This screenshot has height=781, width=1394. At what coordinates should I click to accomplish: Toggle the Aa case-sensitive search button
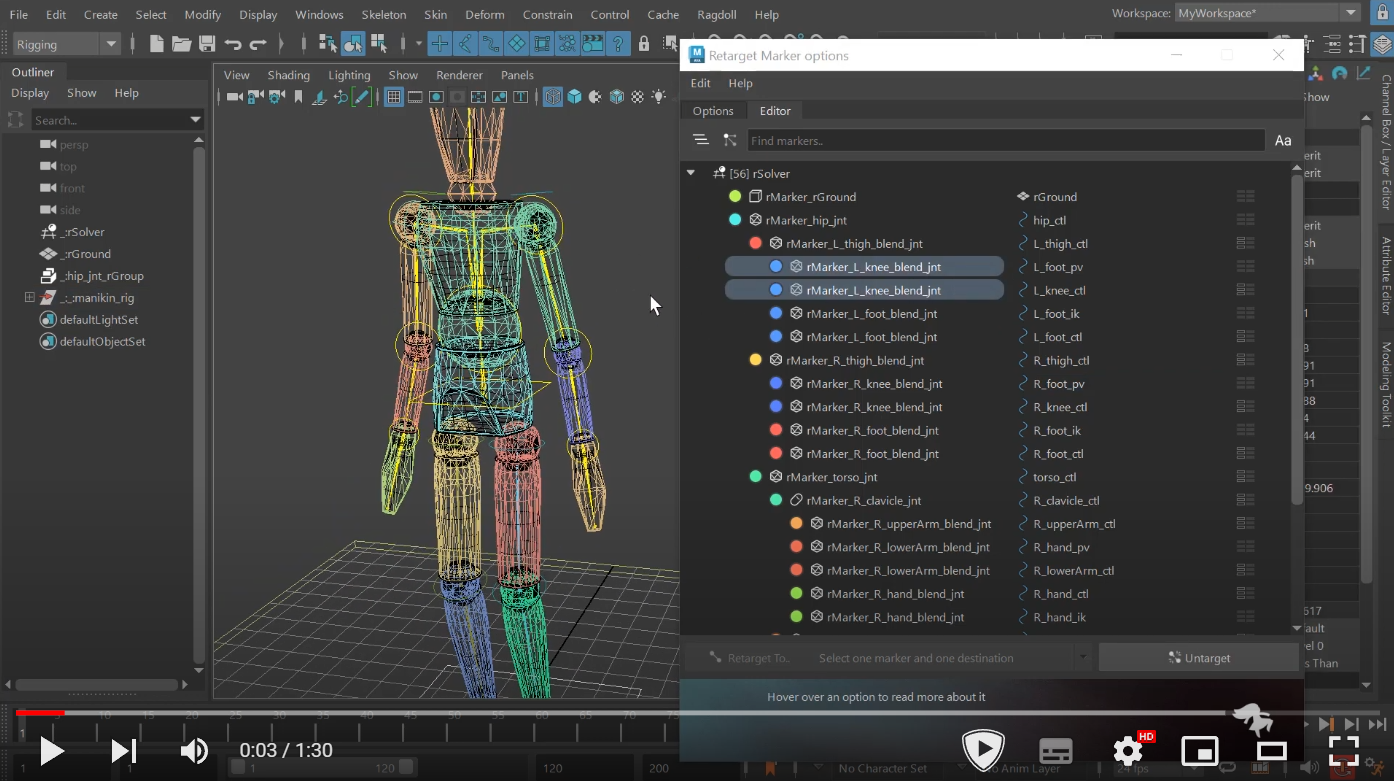pos(1283,141)
